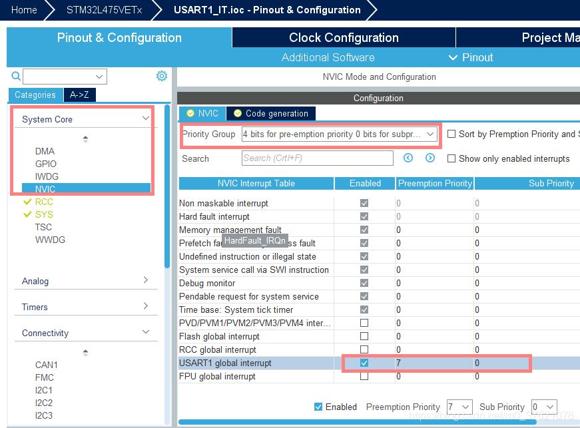
Task: Uncheck USART1 global interrupt enabled box
Action: pyautogui.click(x=364, y=363)
